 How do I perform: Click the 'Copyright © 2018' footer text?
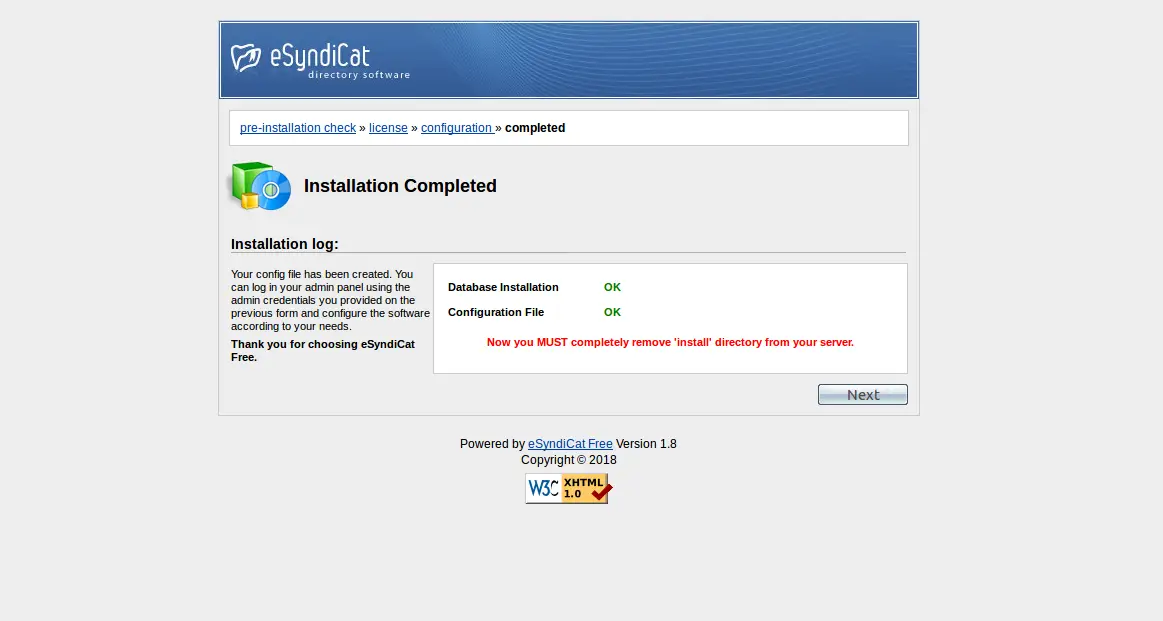(568, 460)
